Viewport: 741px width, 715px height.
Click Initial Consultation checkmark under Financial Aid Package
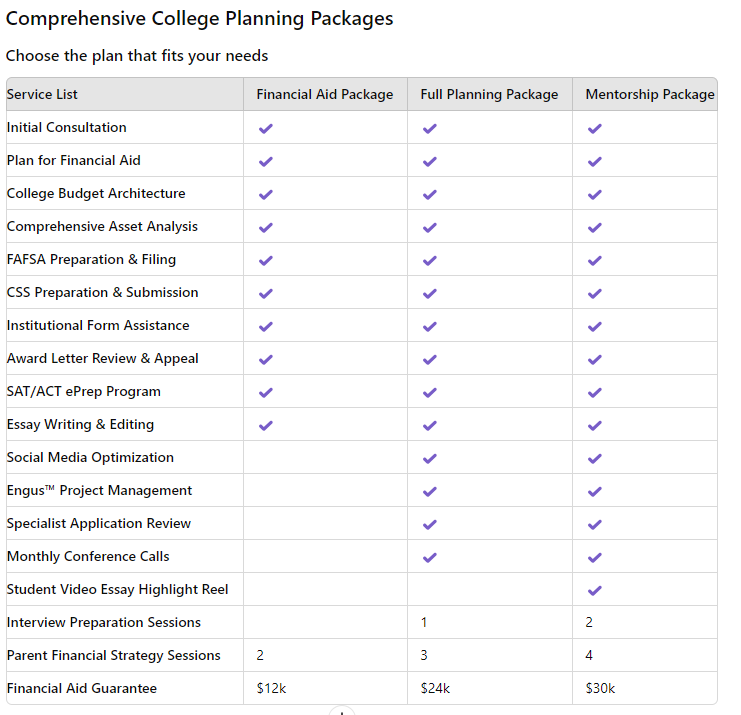tap(265, 128)
